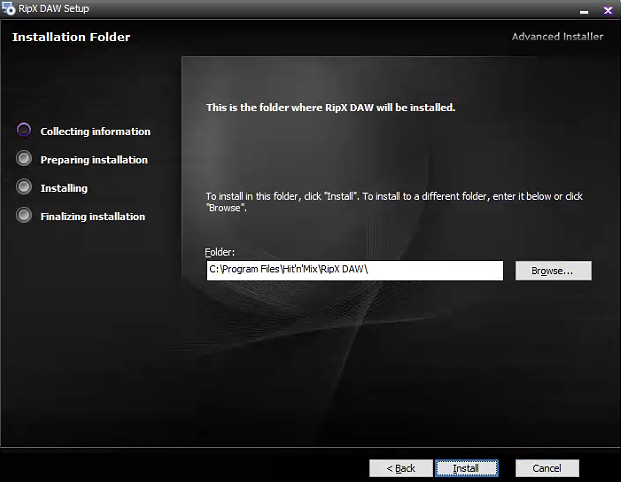
Task: Go back with the Back button
Action: pos(400,468)
